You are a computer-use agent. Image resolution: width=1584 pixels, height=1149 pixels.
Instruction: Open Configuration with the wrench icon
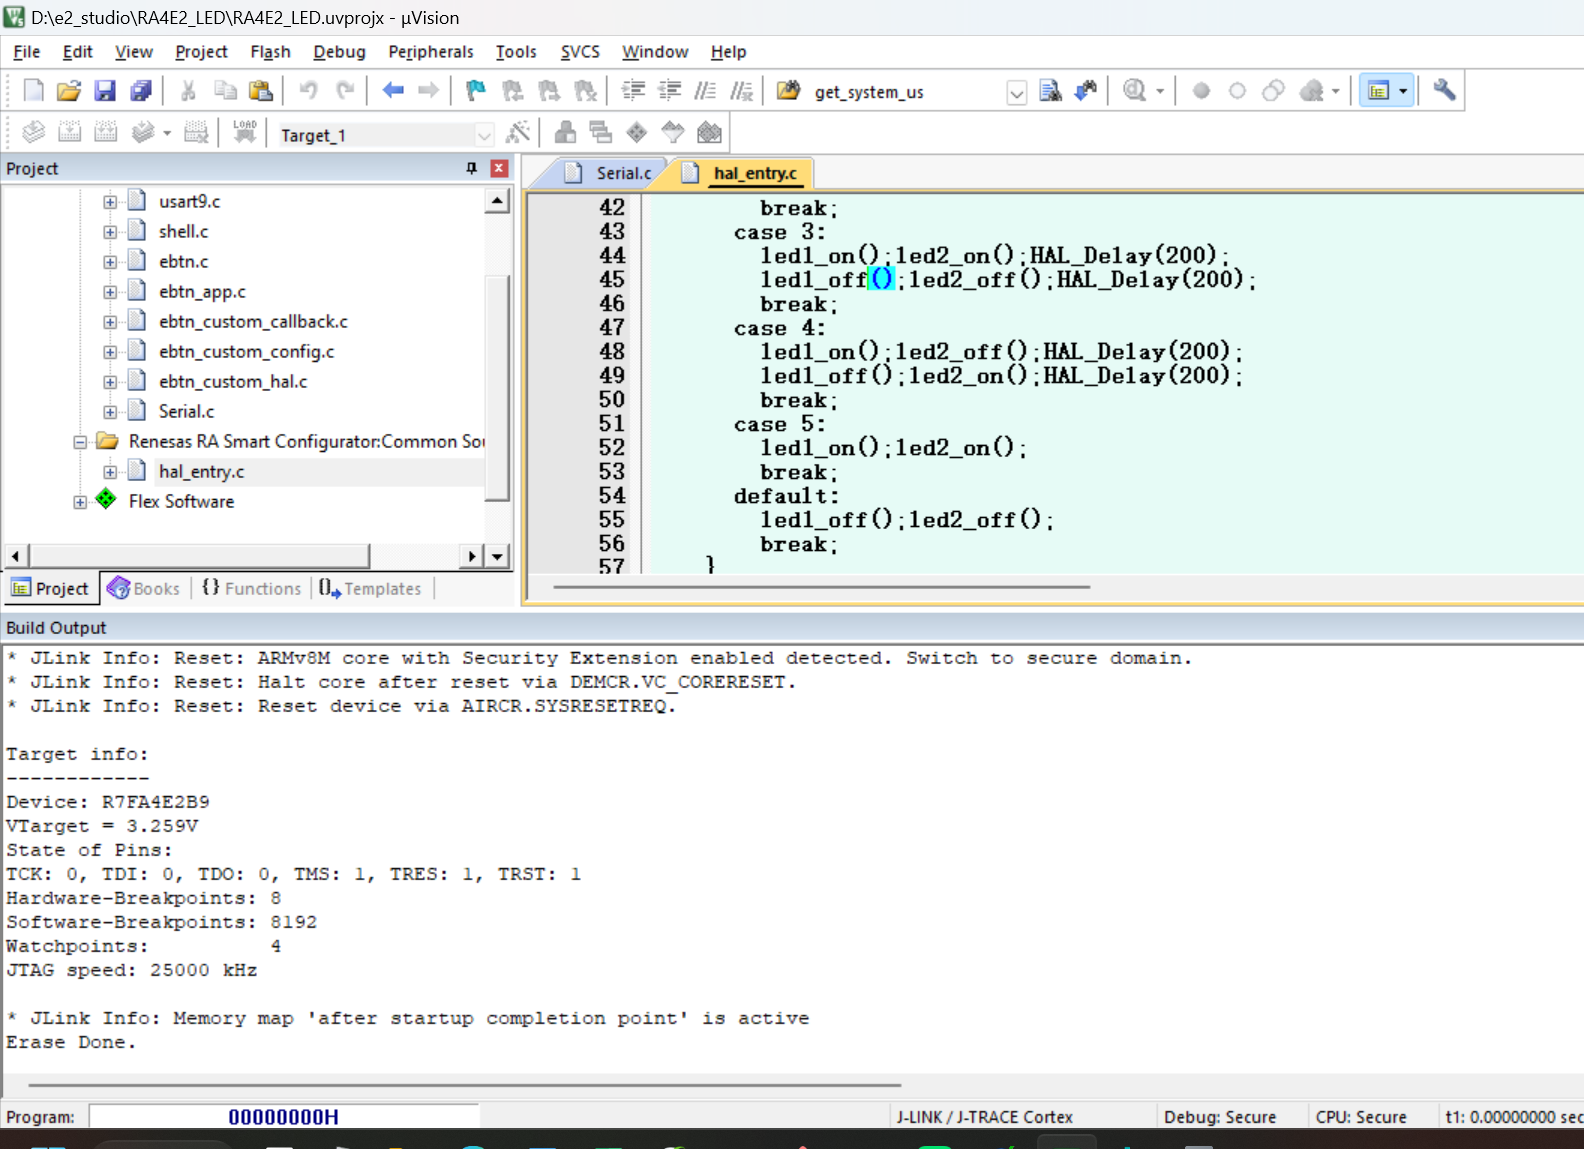click(x=1444, y=91)
